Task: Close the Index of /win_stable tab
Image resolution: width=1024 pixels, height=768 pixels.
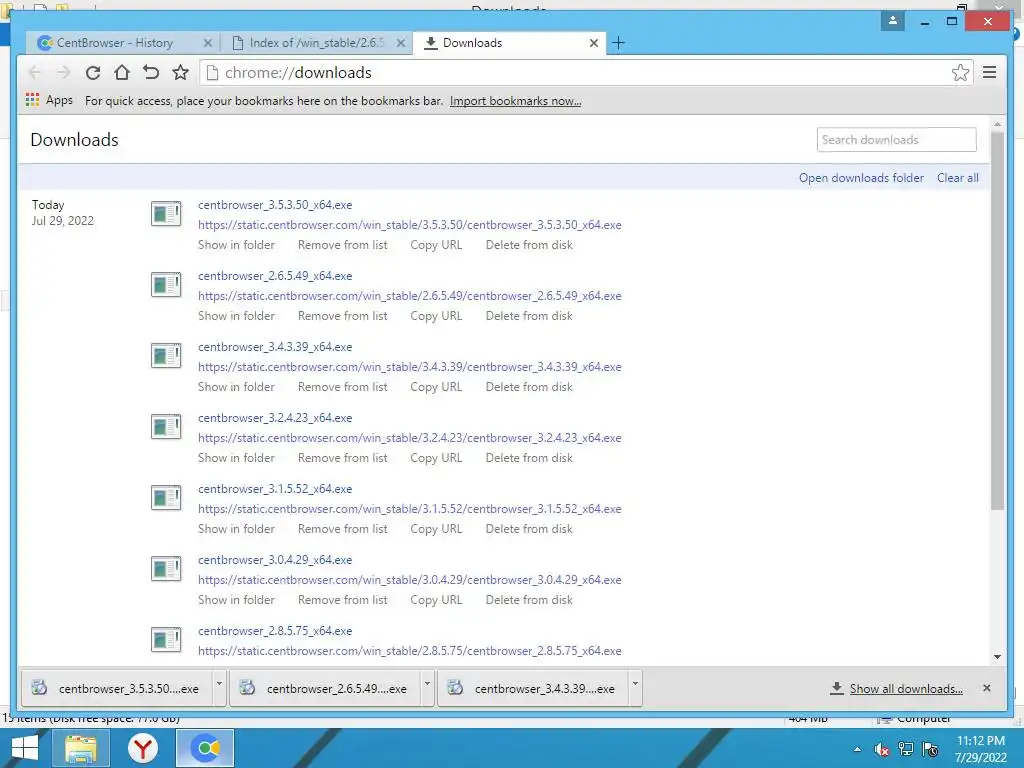Action: pyautogui.click(x=401, y=43)
